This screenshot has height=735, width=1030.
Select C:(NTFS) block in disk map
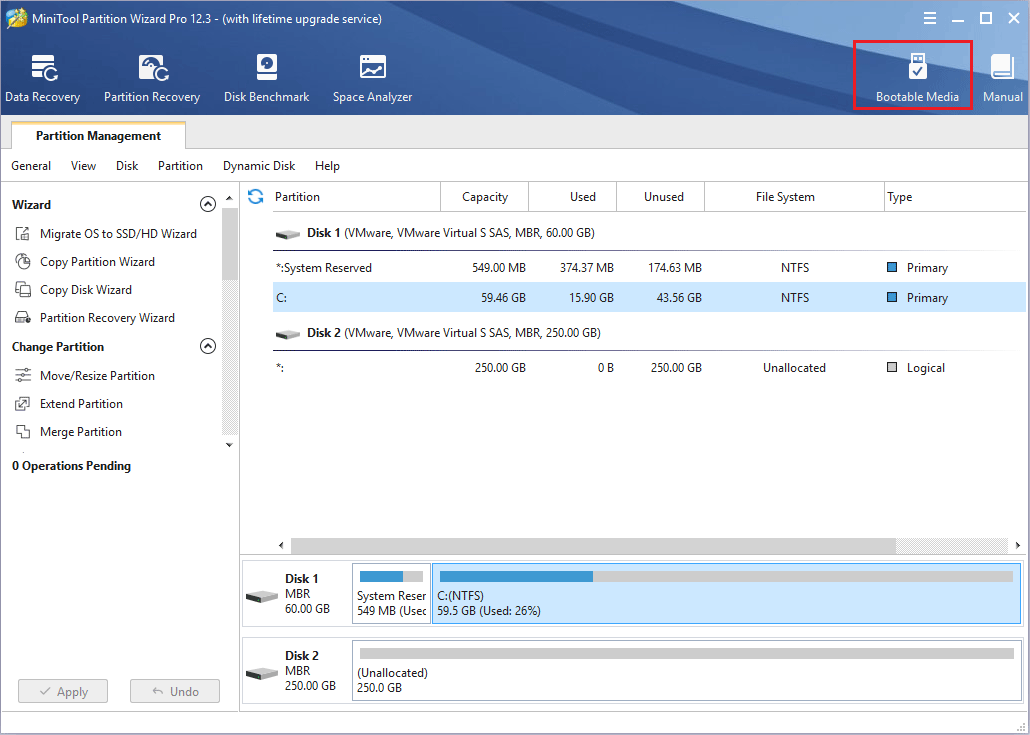tap(727, 593)
